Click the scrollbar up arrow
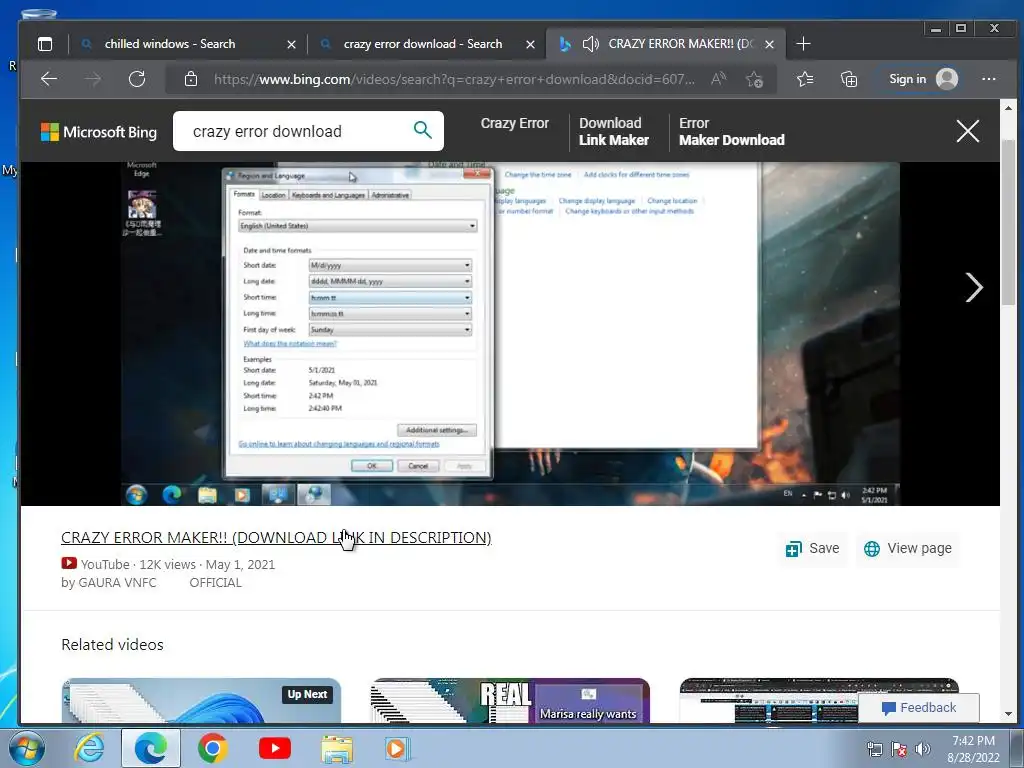 point(1008,108)
